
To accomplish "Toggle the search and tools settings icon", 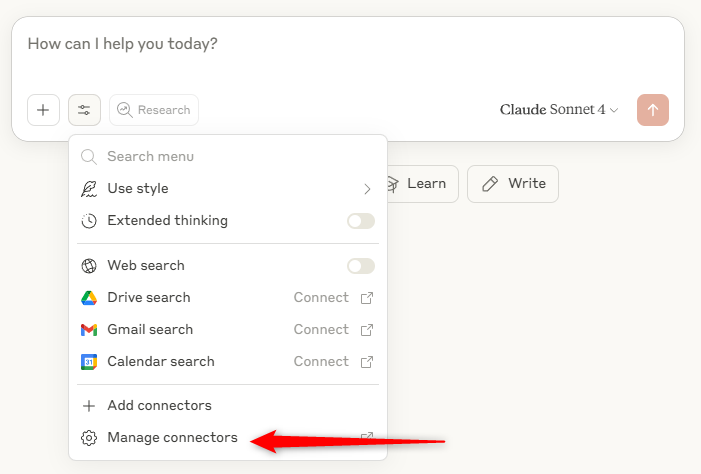I will click(x=84, y=110).
